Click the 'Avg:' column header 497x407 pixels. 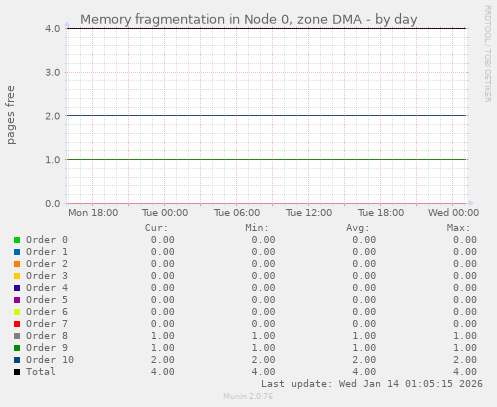(358, 228)
